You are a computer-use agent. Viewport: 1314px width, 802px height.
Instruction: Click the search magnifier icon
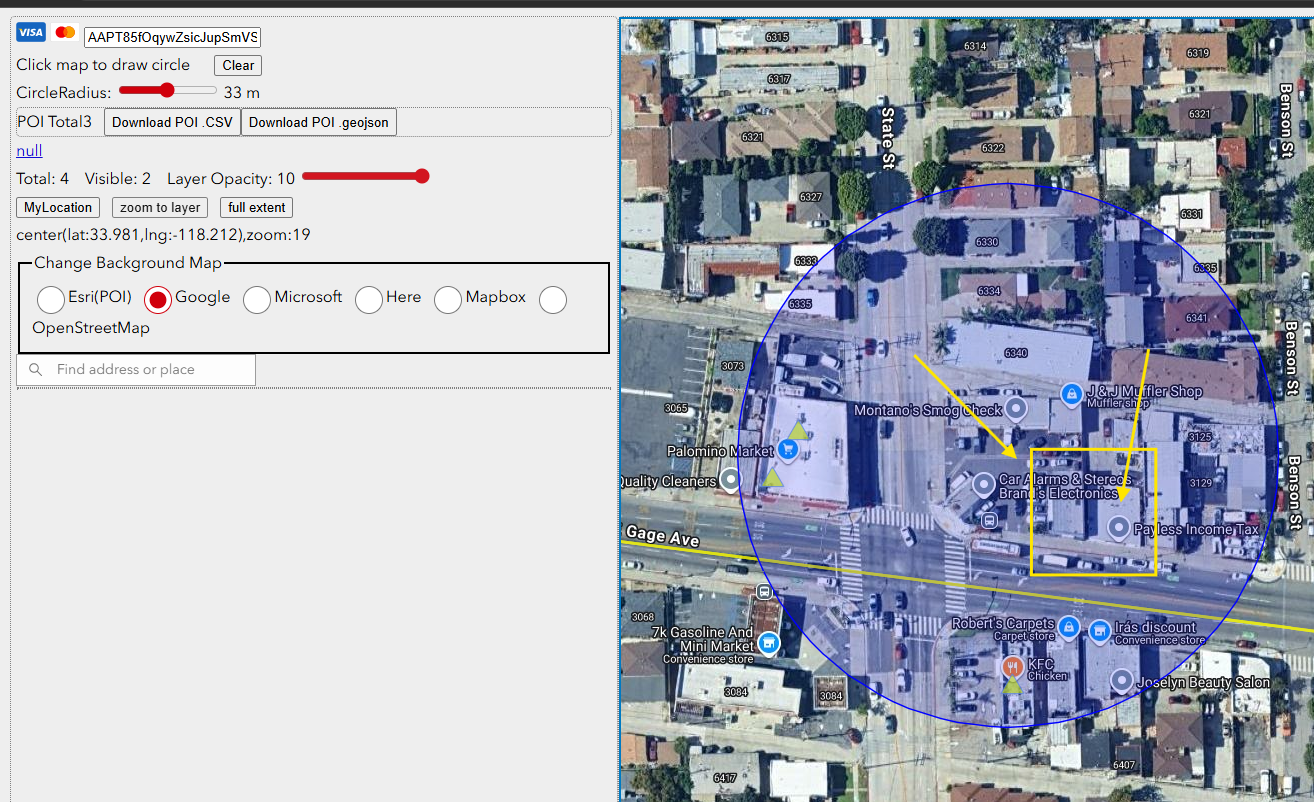point(36,369)
